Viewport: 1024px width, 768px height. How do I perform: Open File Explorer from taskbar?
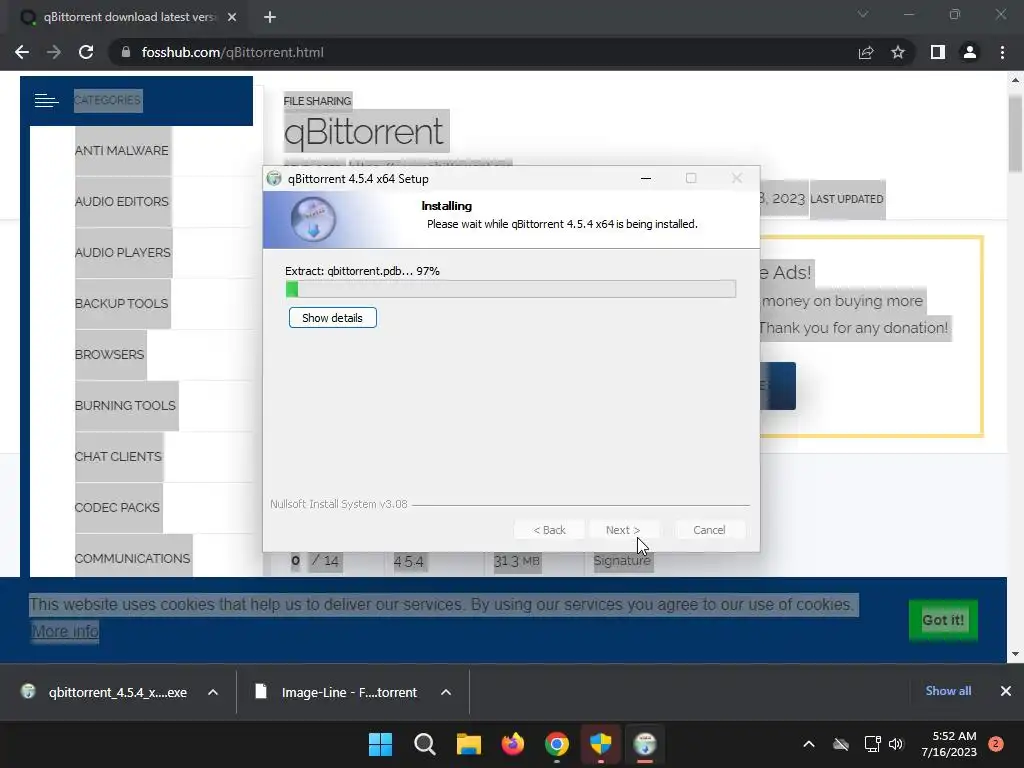[x=468, y=744]
